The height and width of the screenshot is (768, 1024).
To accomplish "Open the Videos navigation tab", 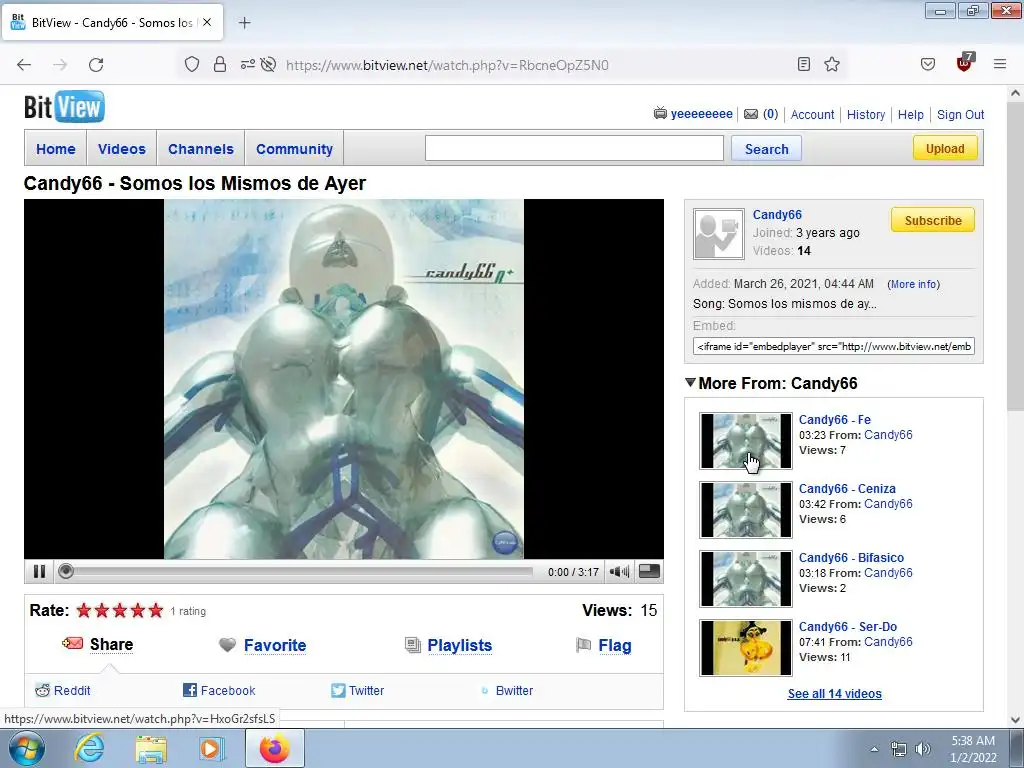I will pyautogui.click(x=121, y=149).
